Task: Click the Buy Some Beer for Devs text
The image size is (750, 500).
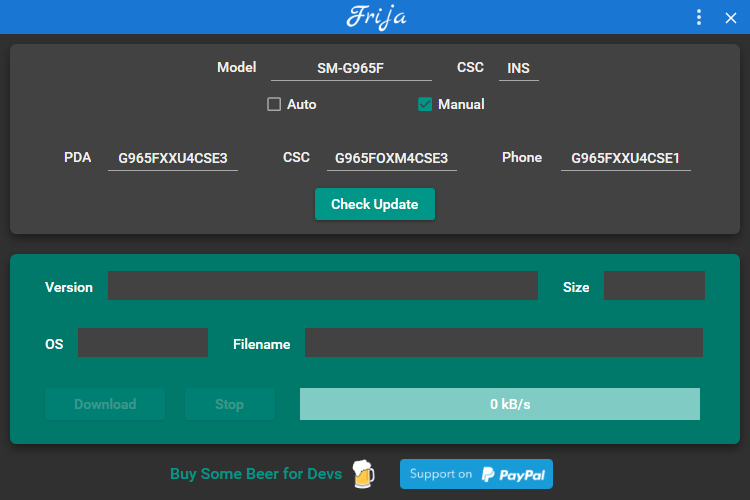Action: 256,474
